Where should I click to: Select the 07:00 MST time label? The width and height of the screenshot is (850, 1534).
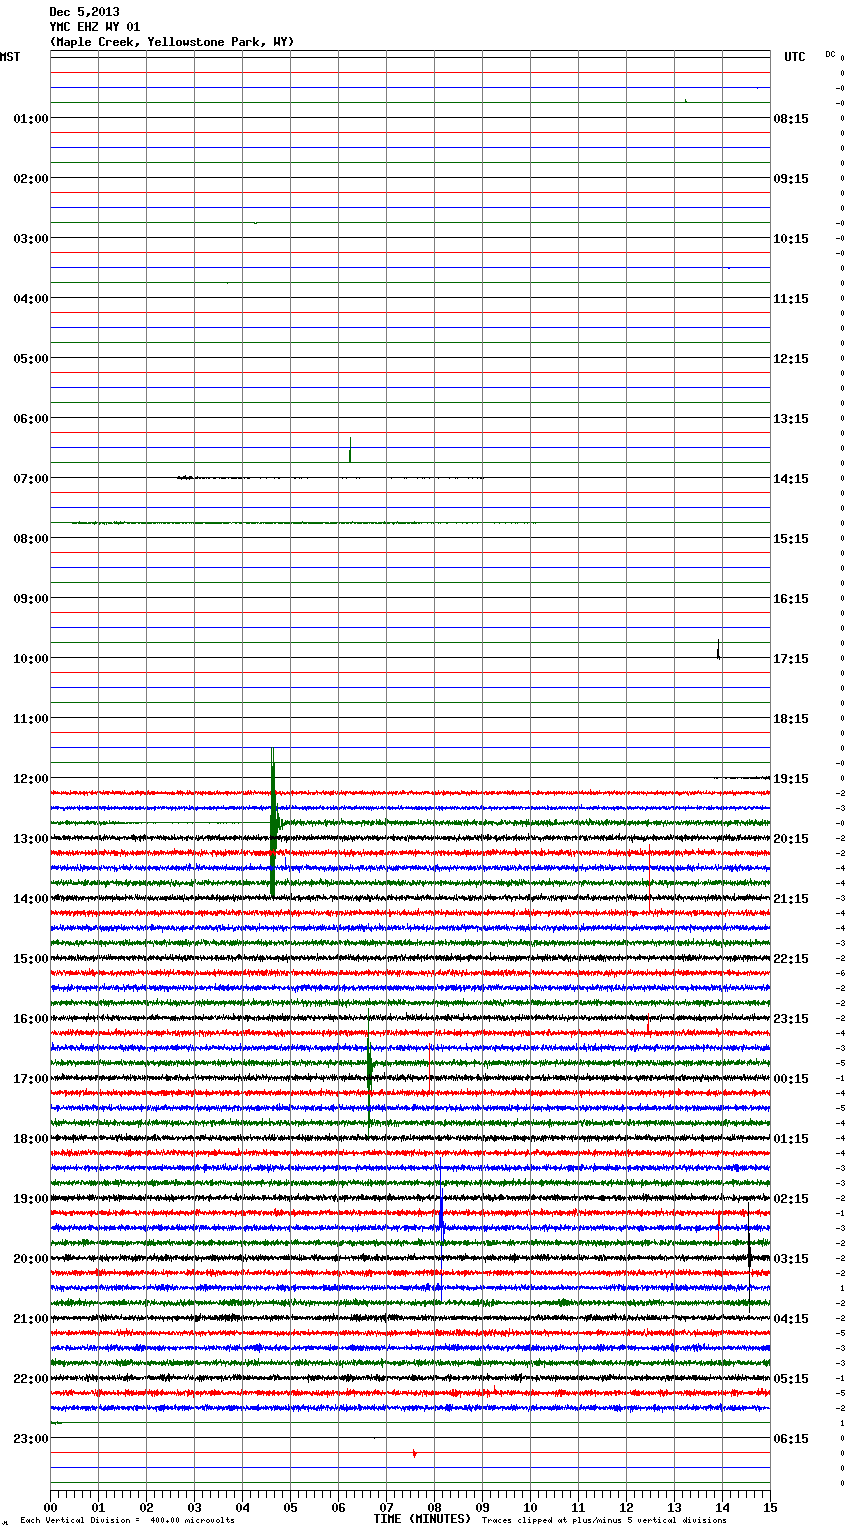click(30, 479)
